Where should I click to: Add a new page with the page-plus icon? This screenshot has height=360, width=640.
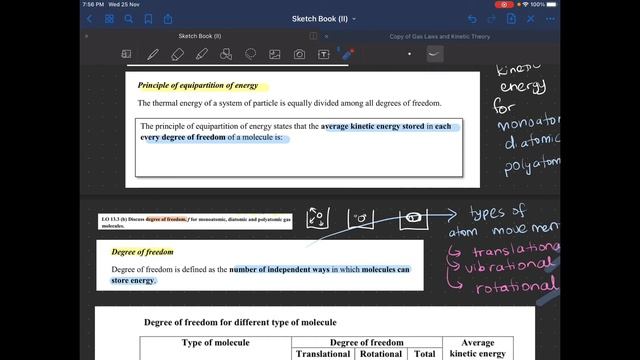coord(511,19)
